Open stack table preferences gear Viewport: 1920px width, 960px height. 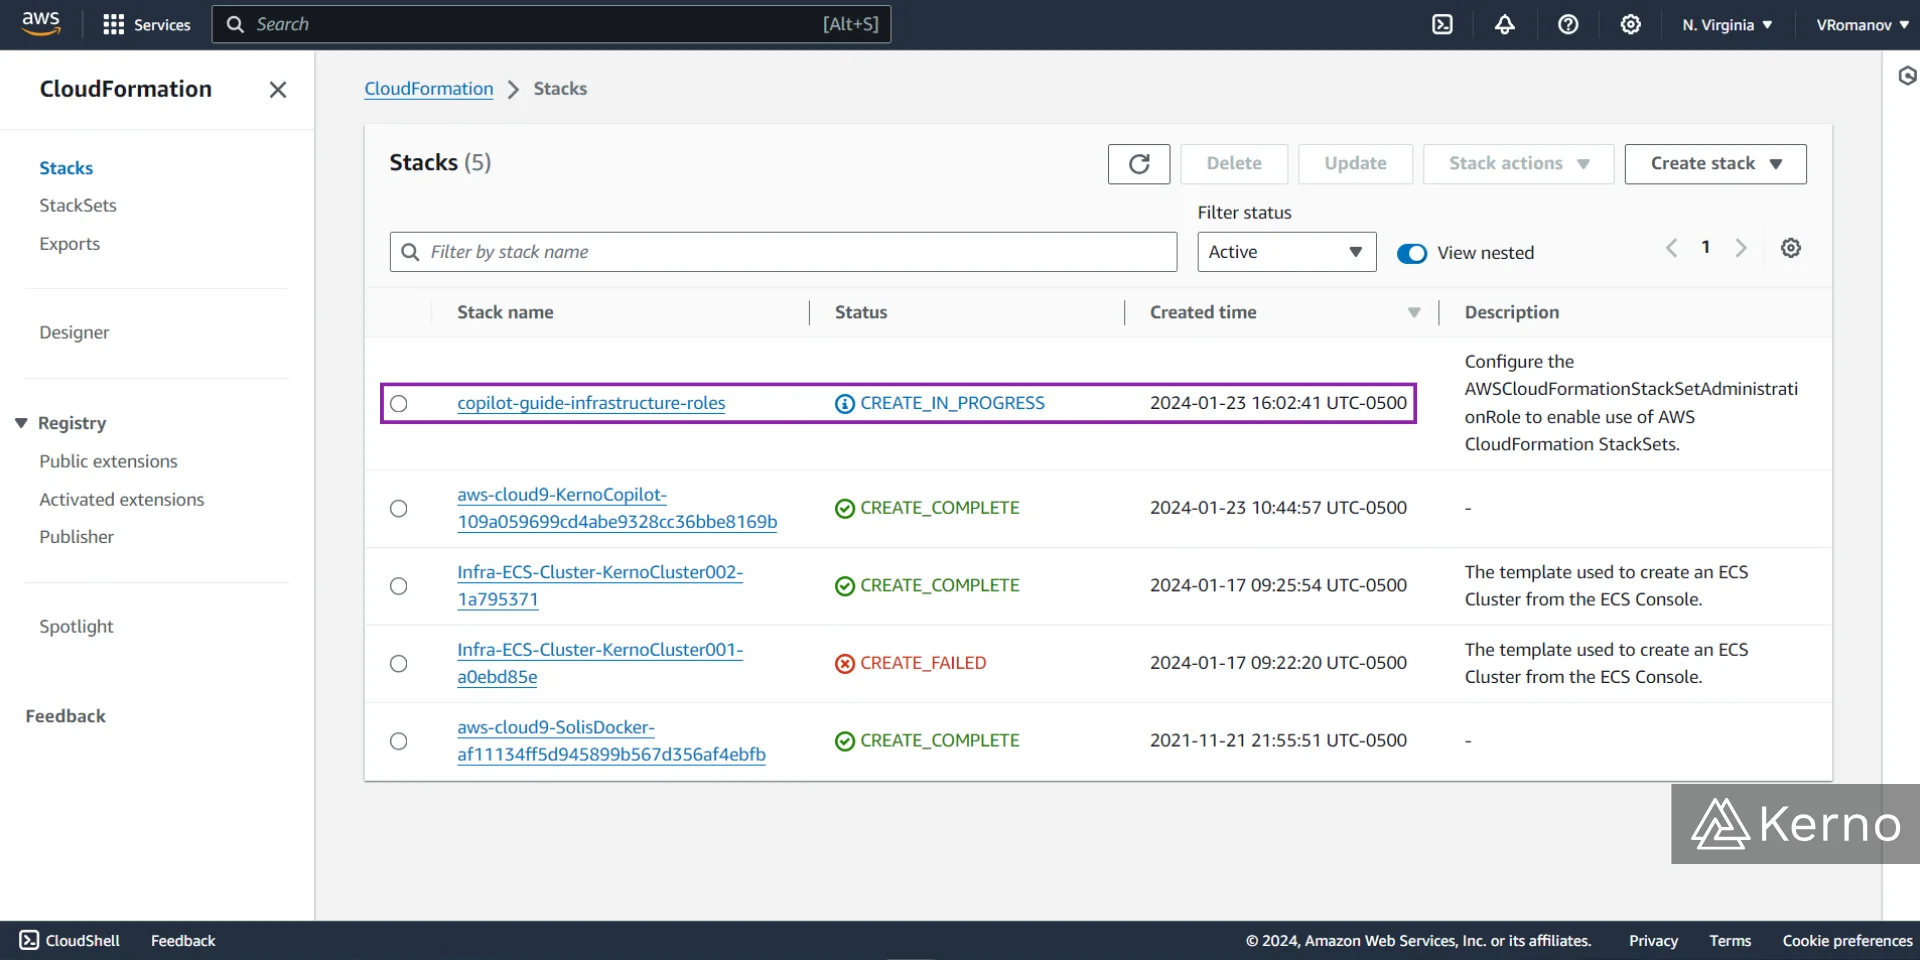pyautogui.click(x=1791, y=248)
